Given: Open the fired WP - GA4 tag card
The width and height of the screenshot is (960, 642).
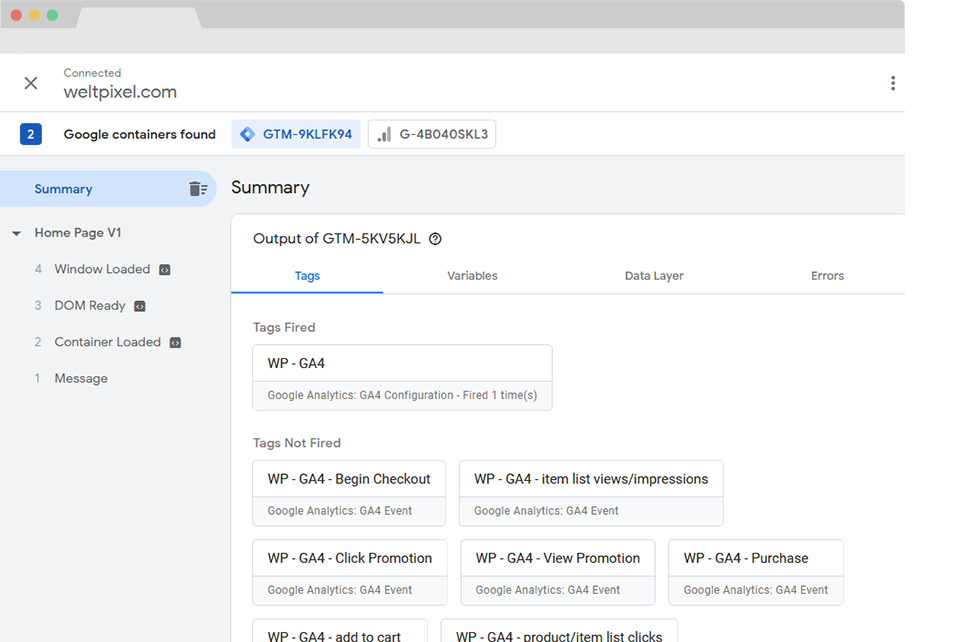Looking at the screenshot, I should pos(402,377).
